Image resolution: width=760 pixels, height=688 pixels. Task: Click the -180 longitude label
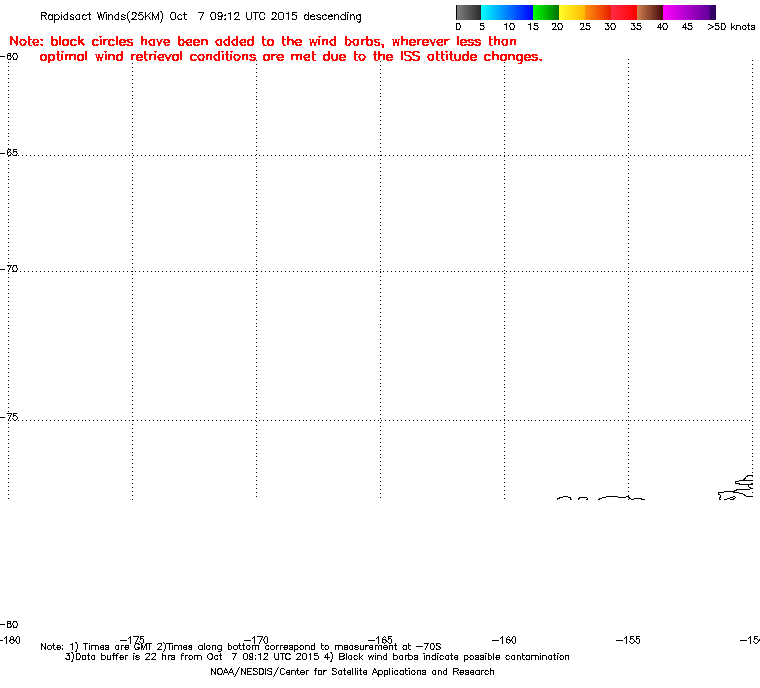(10, 640)
